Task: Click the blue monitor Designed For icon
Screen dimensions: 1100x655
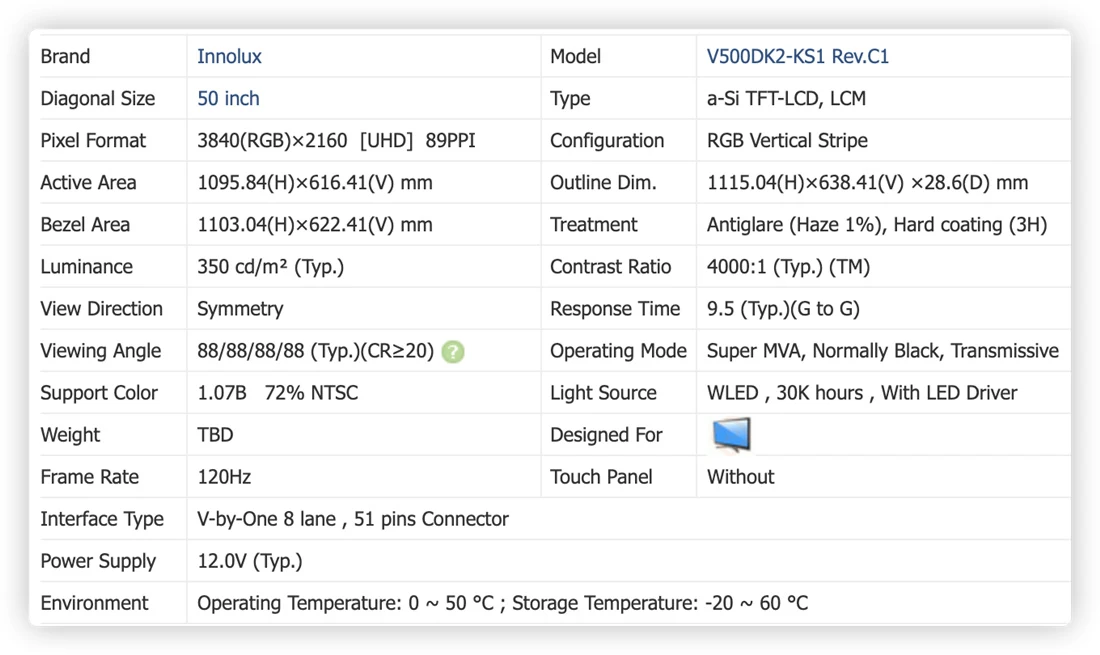Action: [731, 434]
